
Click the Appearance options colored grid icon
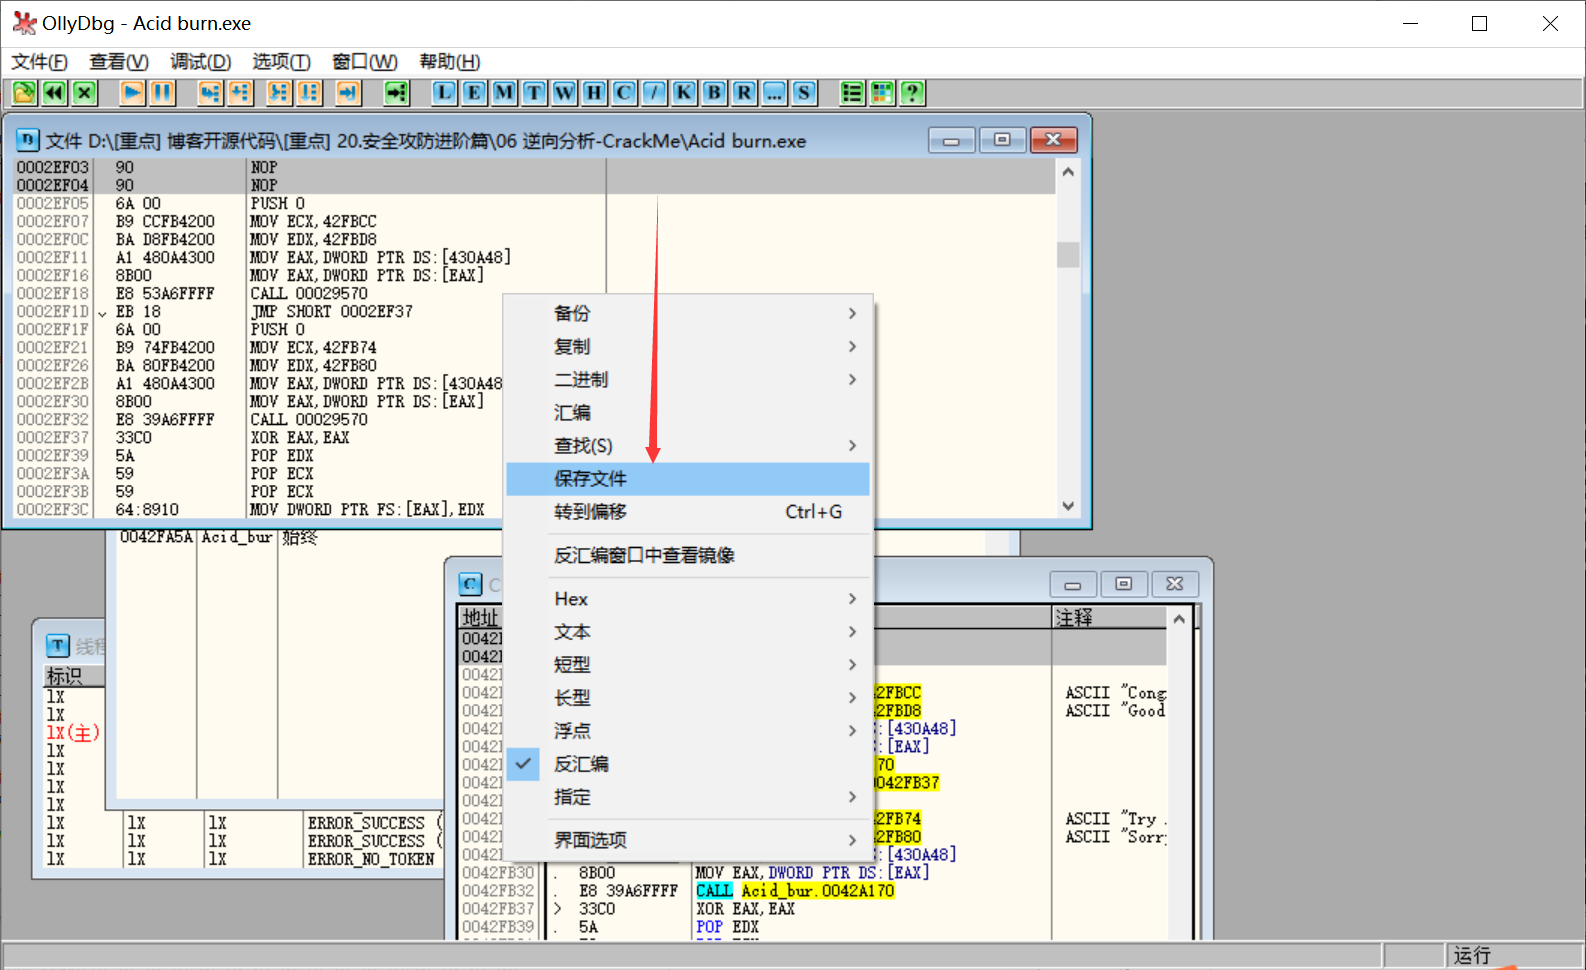(882, 93)
